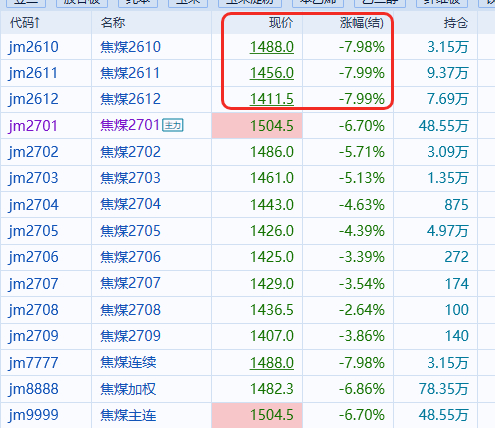Viewport: 495px width, 428px height.
Task: Click price 1407.0 for jm2709
Action: coord(272,336)
